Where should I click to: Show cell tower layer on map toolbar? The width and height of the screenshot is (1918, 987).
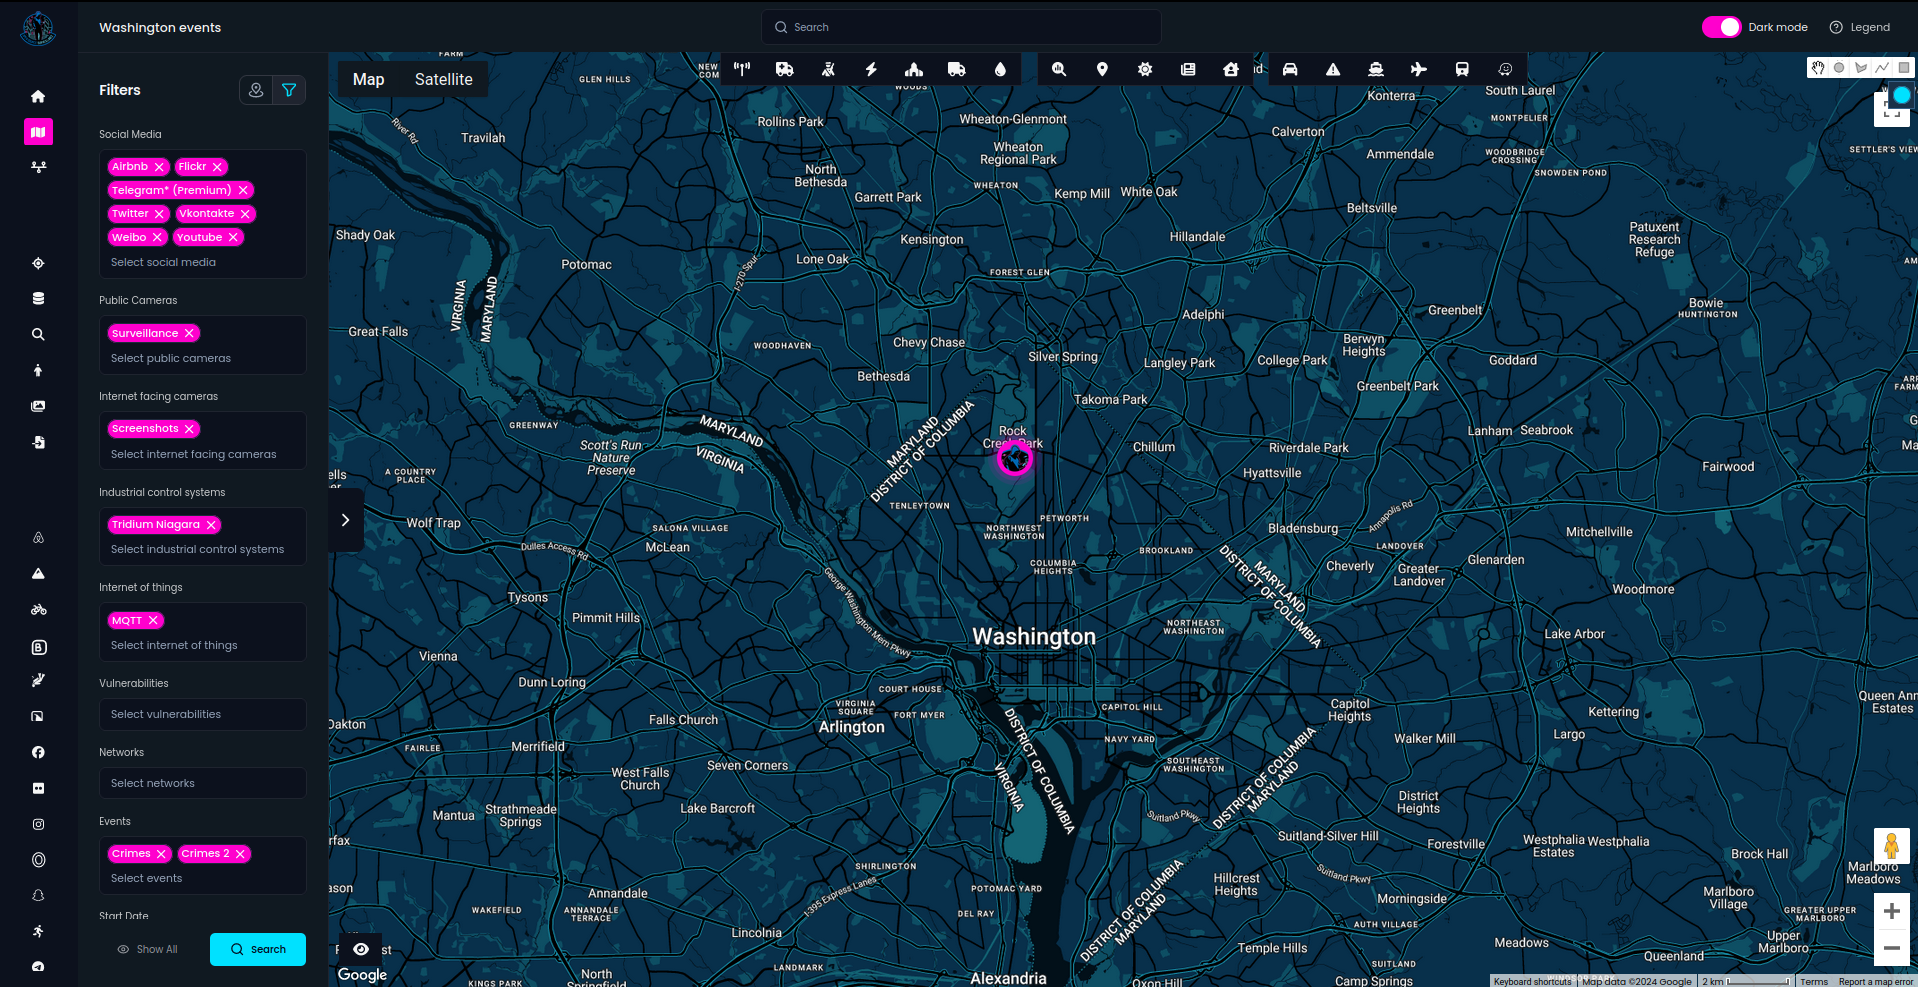[x=742, y=69]
